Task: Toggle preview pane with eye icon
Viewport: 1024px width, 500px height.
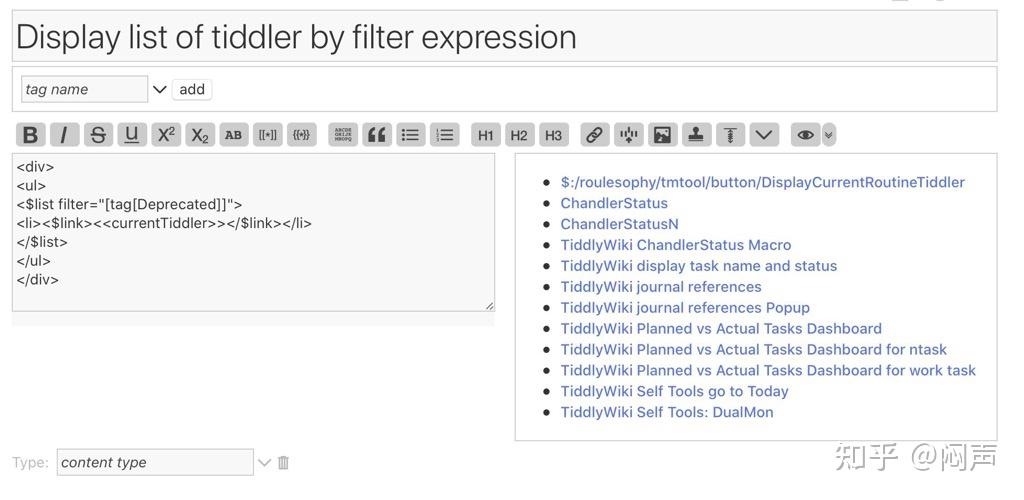Action: click(x=804, y=135)
